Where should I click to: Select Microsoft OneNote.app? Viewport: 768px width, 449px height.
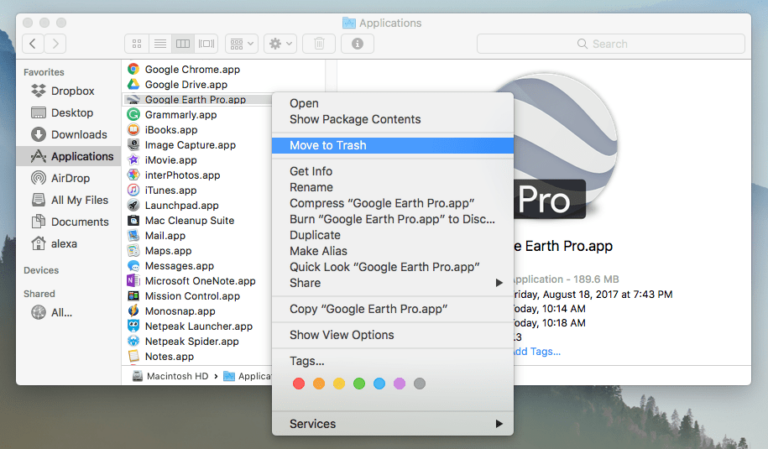(200, 281)
